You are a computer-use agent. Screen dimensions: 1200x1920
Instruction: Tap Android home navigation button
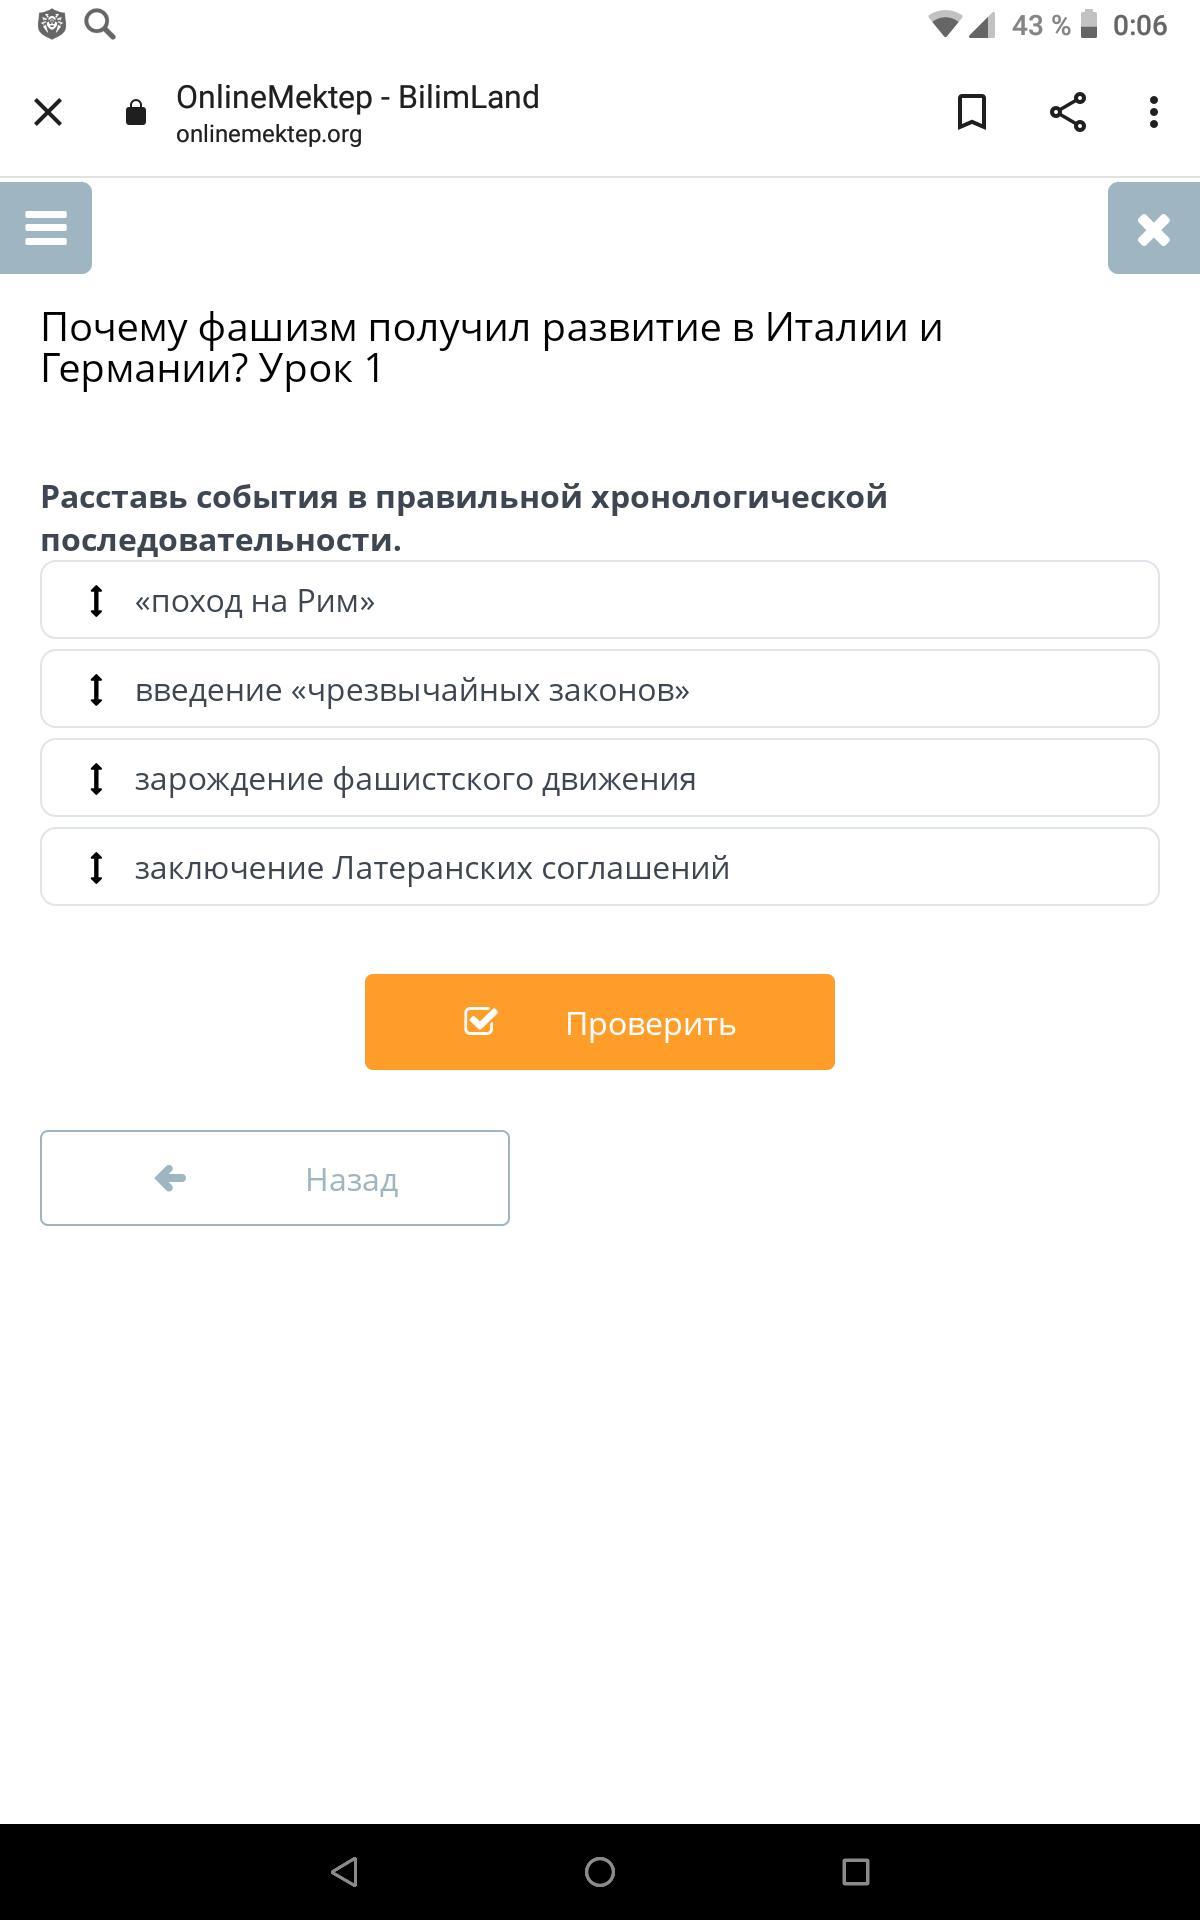(600, 1872)
